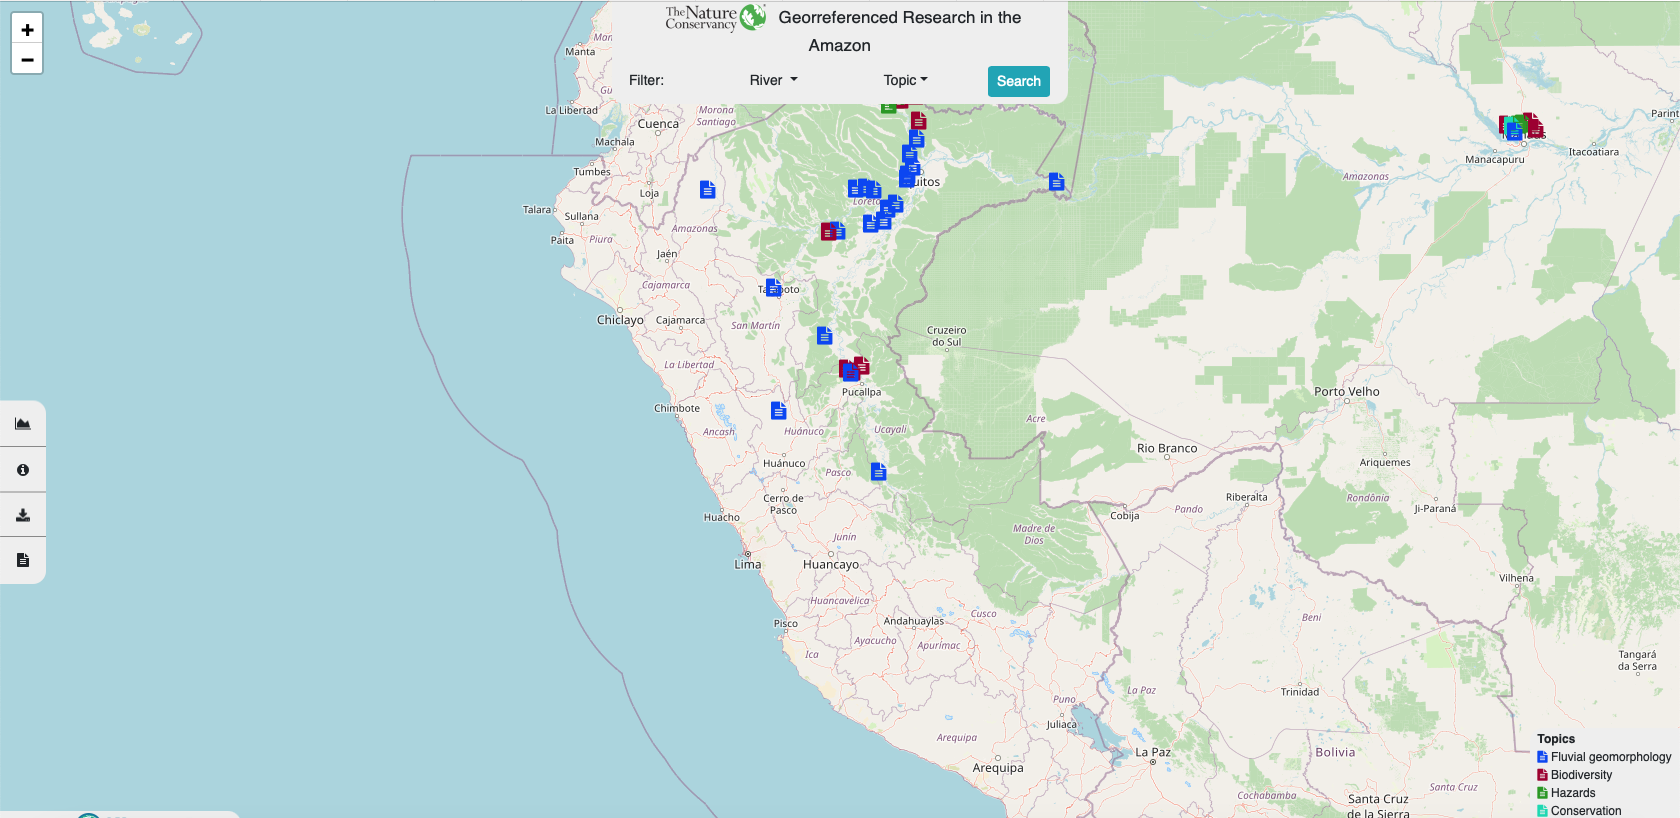Select blue document marker near Pasco
1680x818 pixels.
point(878,472)
